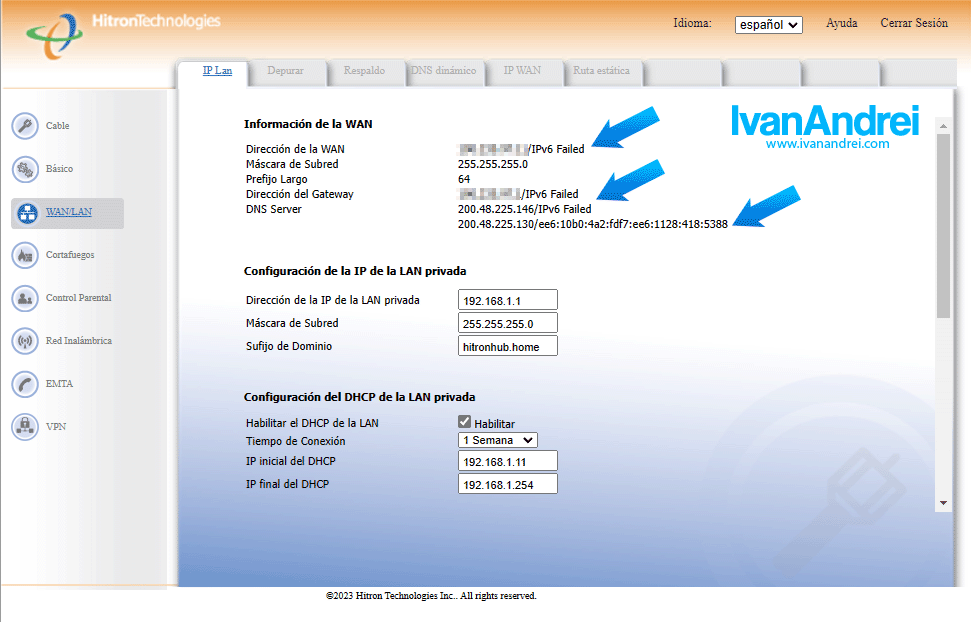Open the Idioma español language dropdown
971x622 pixels.
[x=768, y=24]
